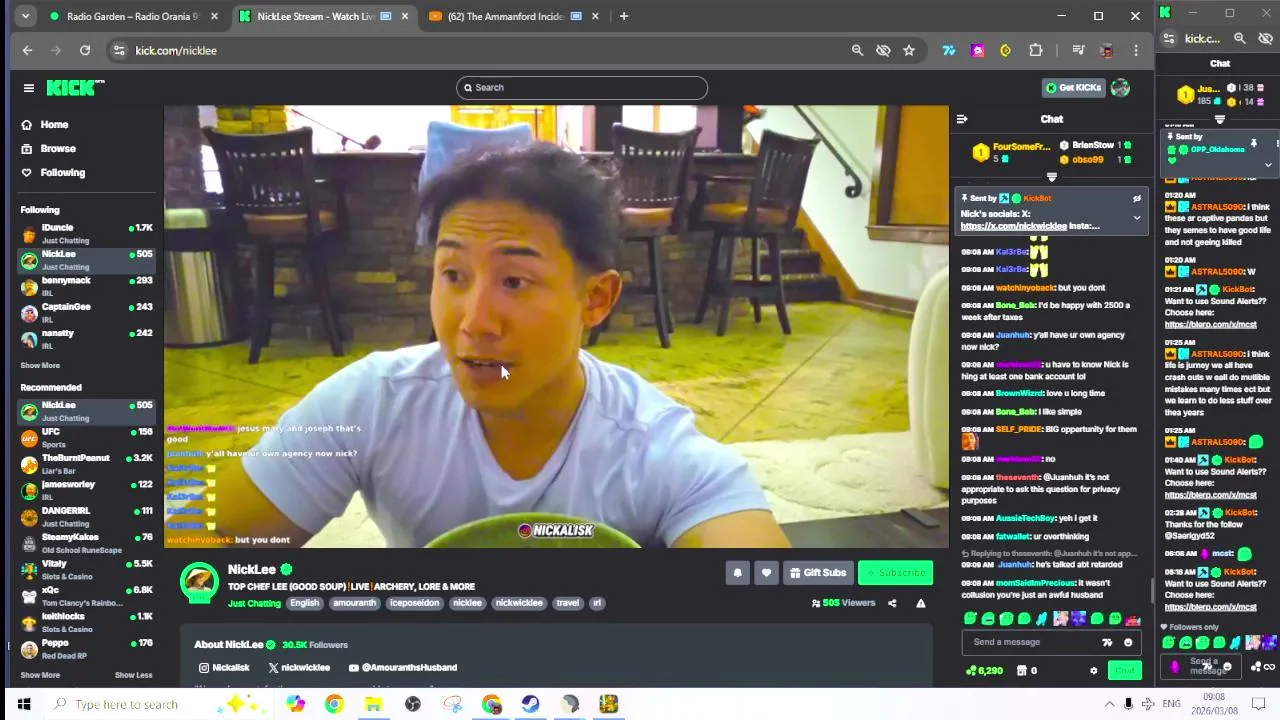The image size is (1280, 720).
Task: Open UFC channel in Recommended
Action: pyautogui.click(x=87, y=438)
